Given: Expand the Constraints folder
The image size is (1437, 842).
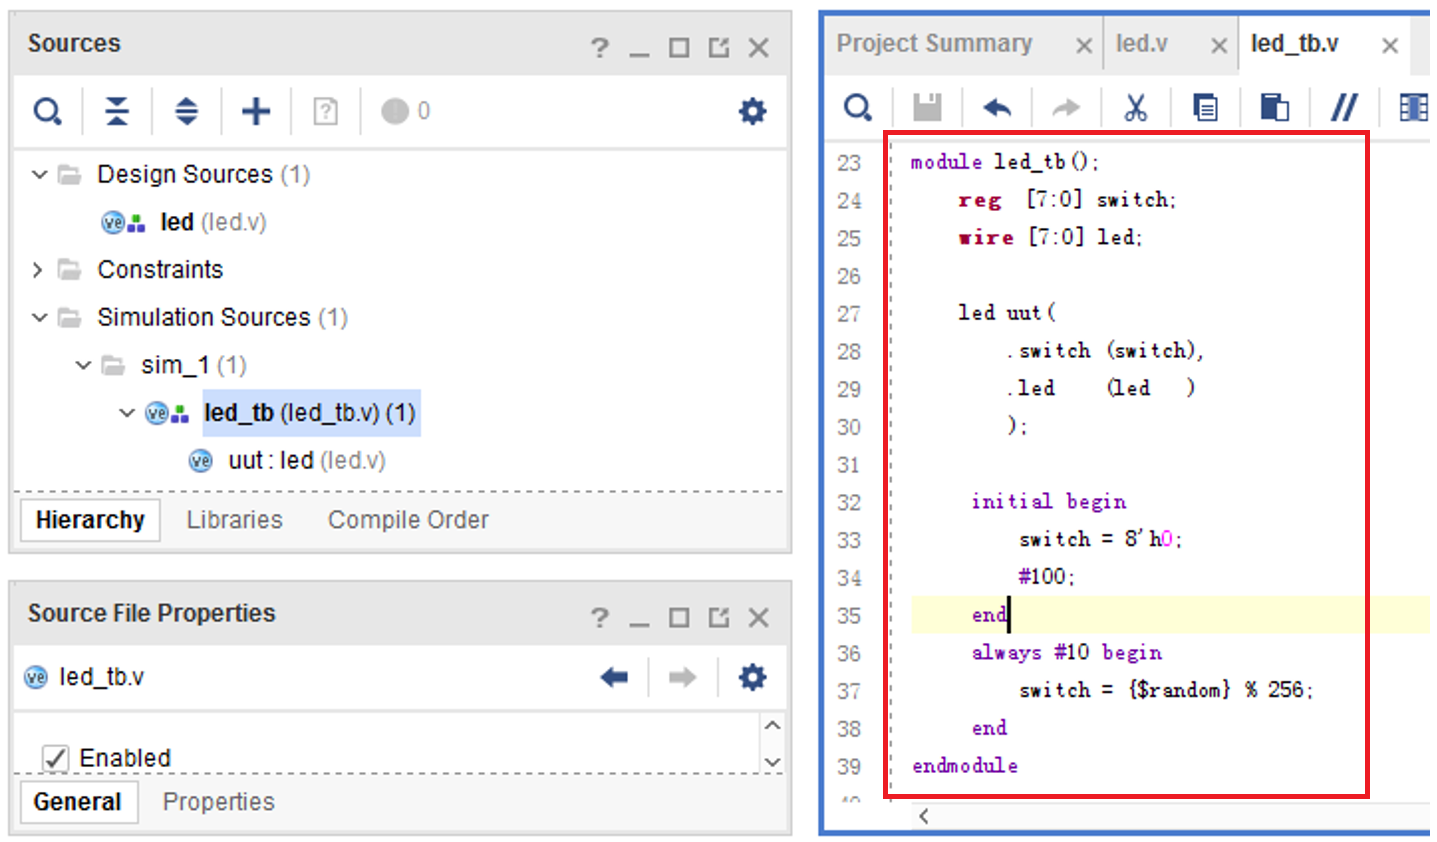Looking at the screenshot, I should tap(38, 270).
